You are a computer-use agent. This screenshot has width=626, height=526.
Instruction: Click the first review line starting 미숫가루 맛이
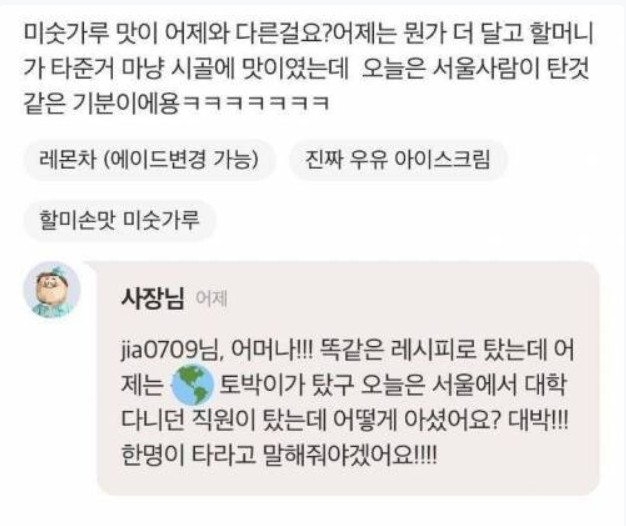pos(309,33)
